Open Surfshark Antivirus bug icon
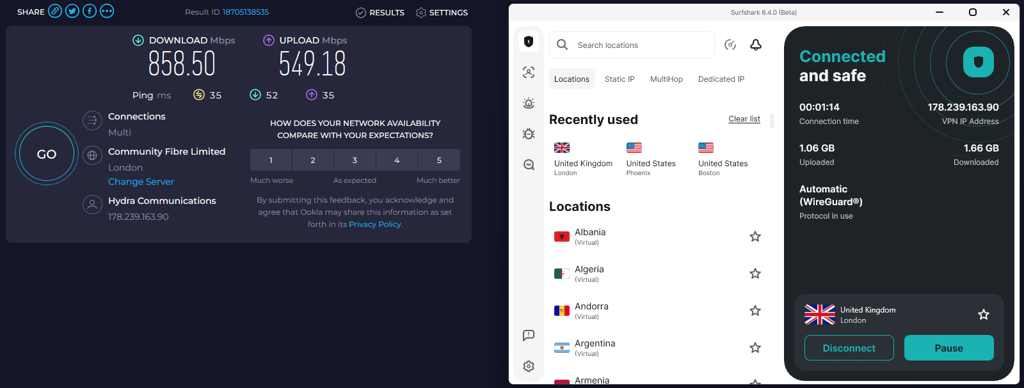The image size is (1024, 388). click(528, 134)
